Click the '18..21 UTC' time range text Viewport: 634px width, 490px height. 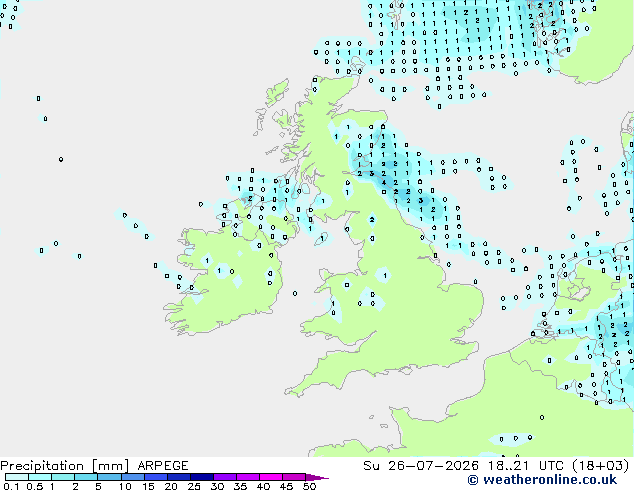click(x=525, y=466)
